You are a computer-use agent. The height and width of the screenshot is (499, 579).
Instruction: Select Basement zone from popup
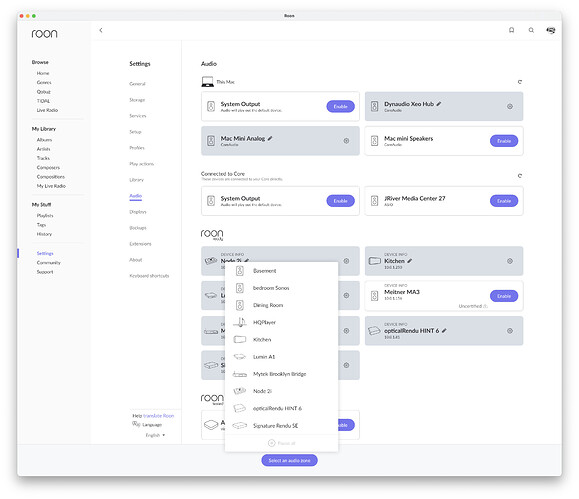[281, 271]
